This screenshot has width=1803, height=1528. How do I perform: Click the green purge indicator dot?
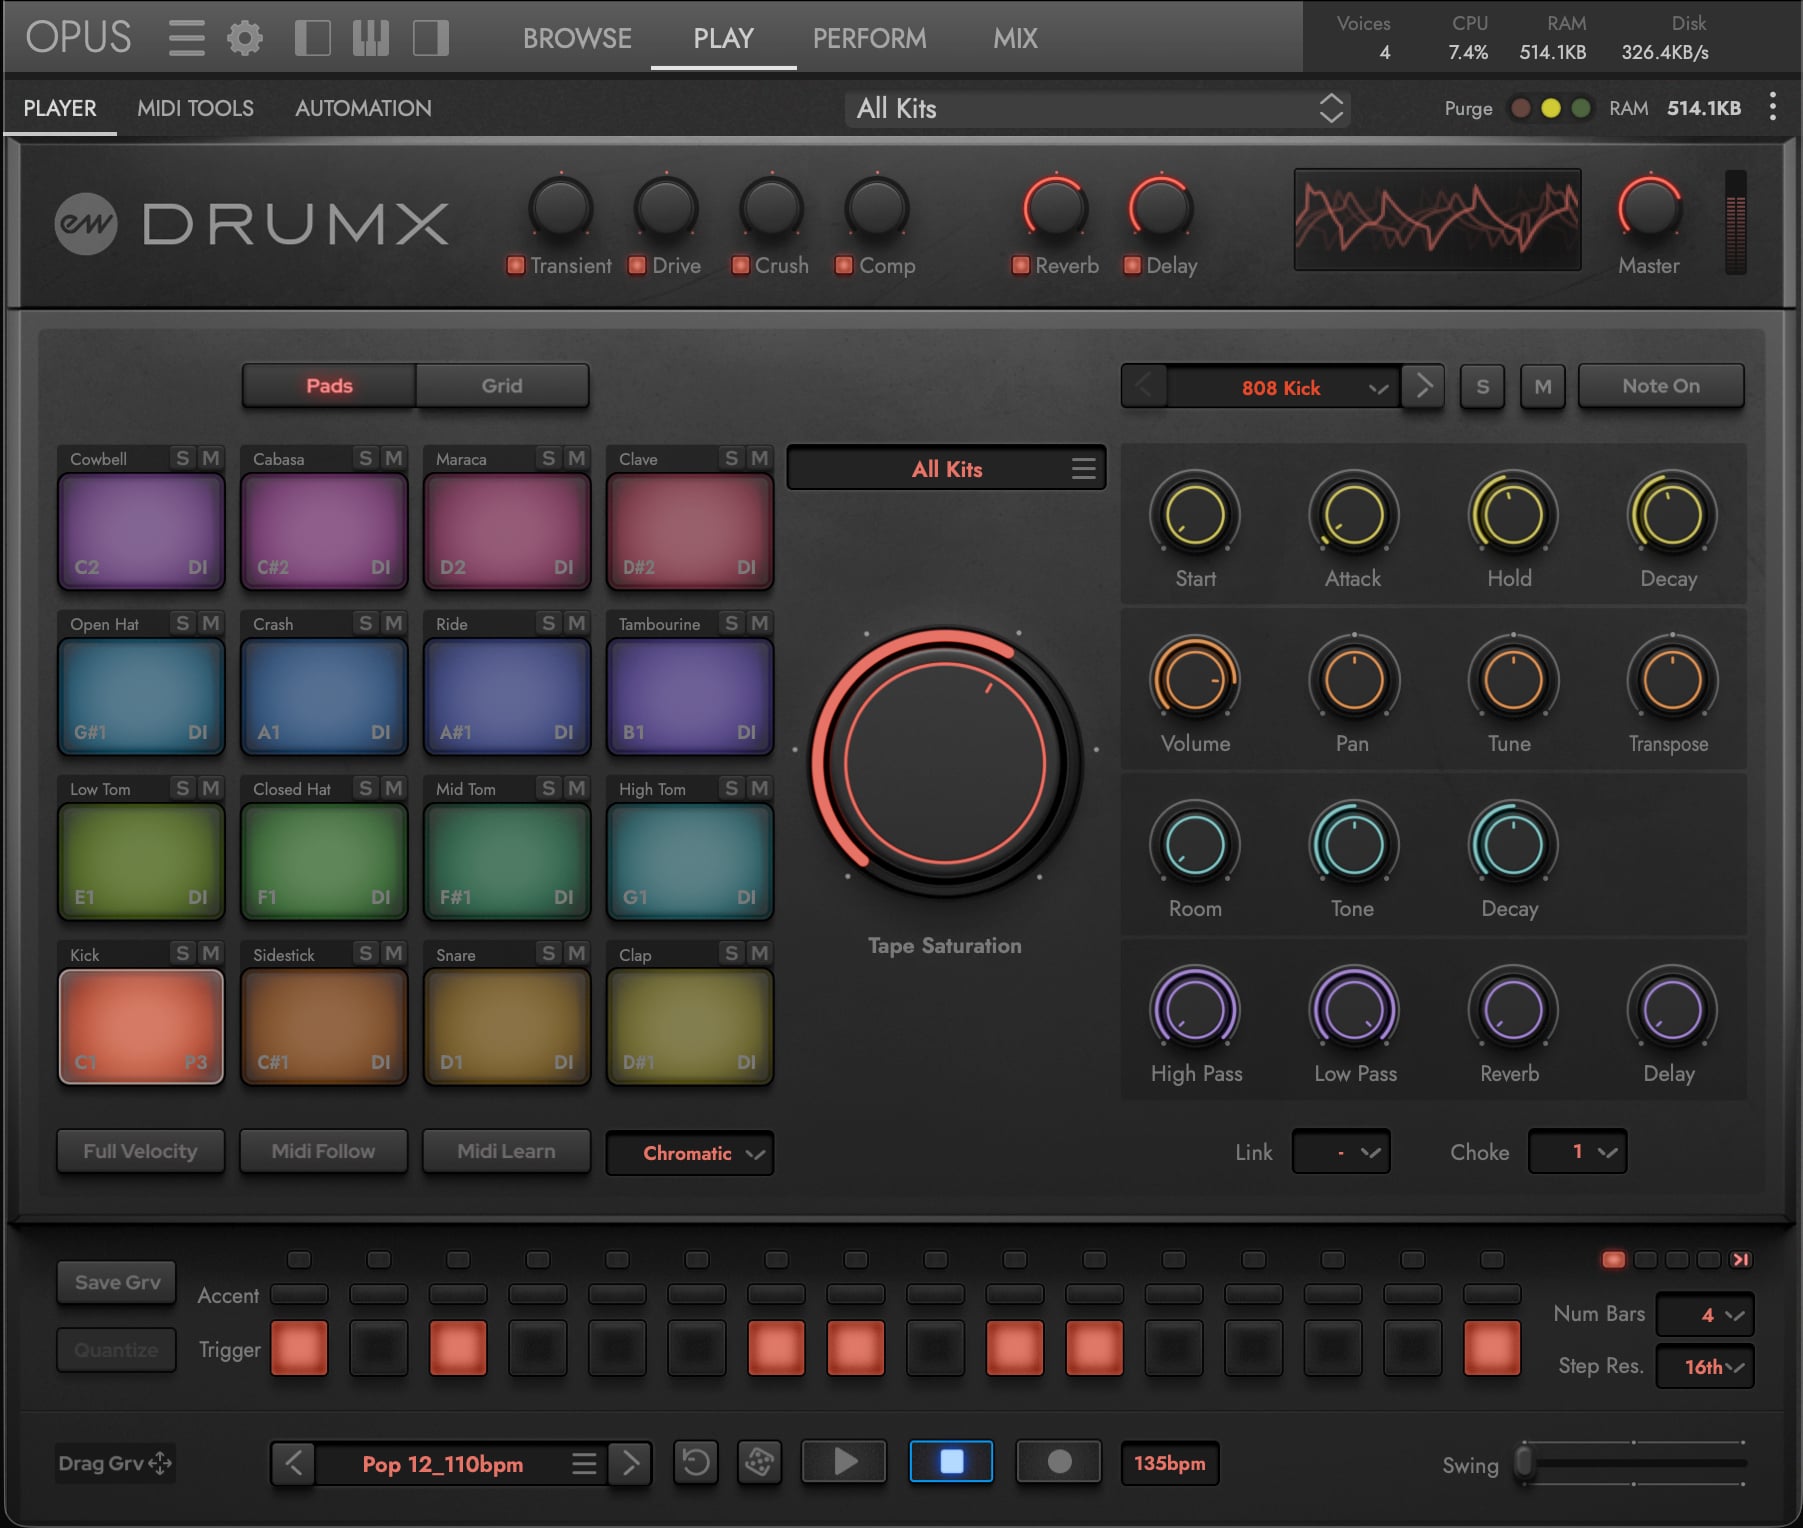click(x=1581, y=108)
